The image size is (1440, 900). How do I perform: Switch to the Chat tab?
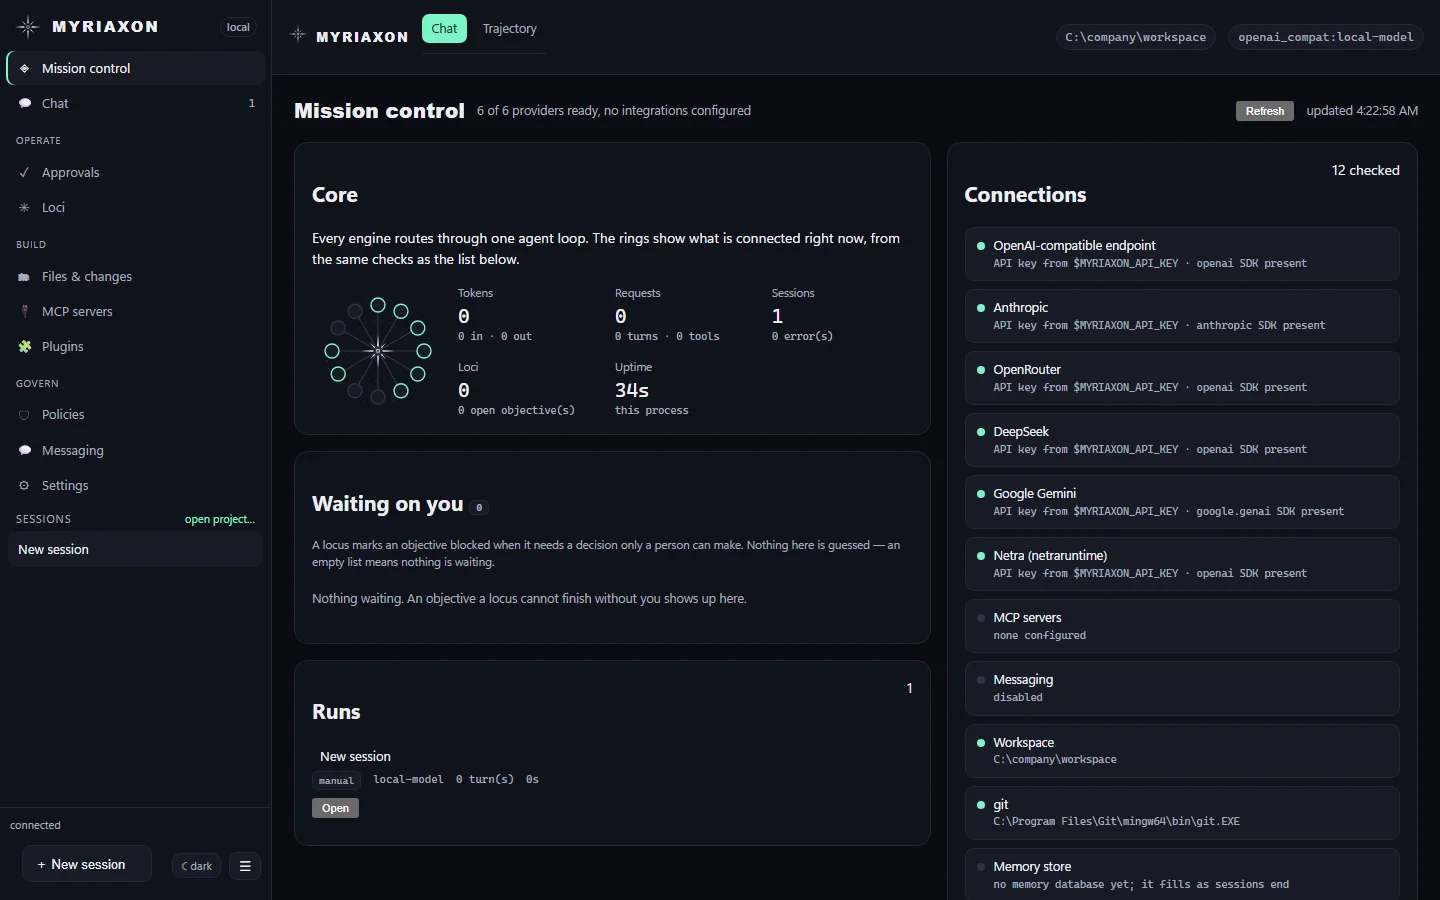444,28
